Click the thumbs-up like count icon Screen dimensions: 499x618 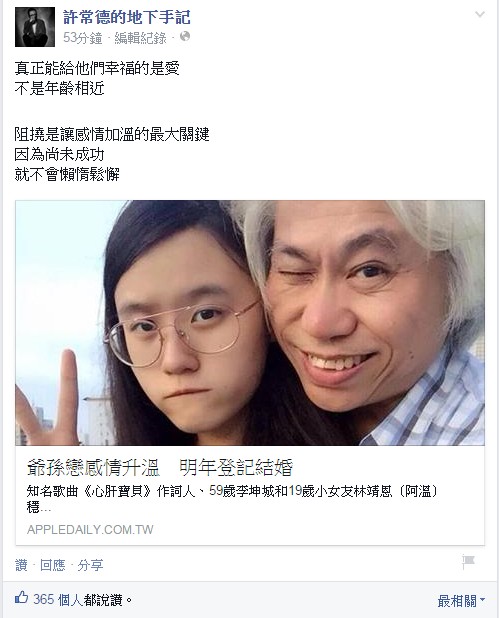[x=22, y=598]
